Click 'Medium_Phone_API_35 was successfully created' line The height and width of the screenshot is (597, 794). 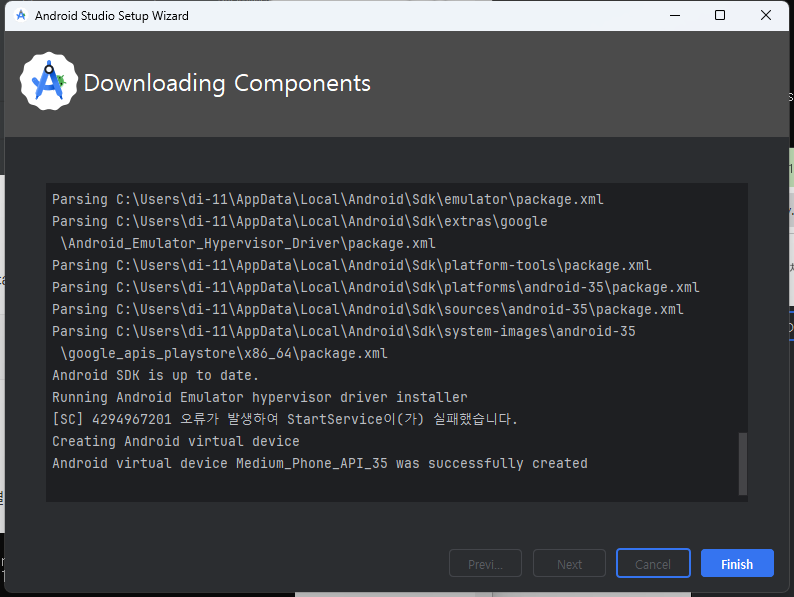point(320,463)
